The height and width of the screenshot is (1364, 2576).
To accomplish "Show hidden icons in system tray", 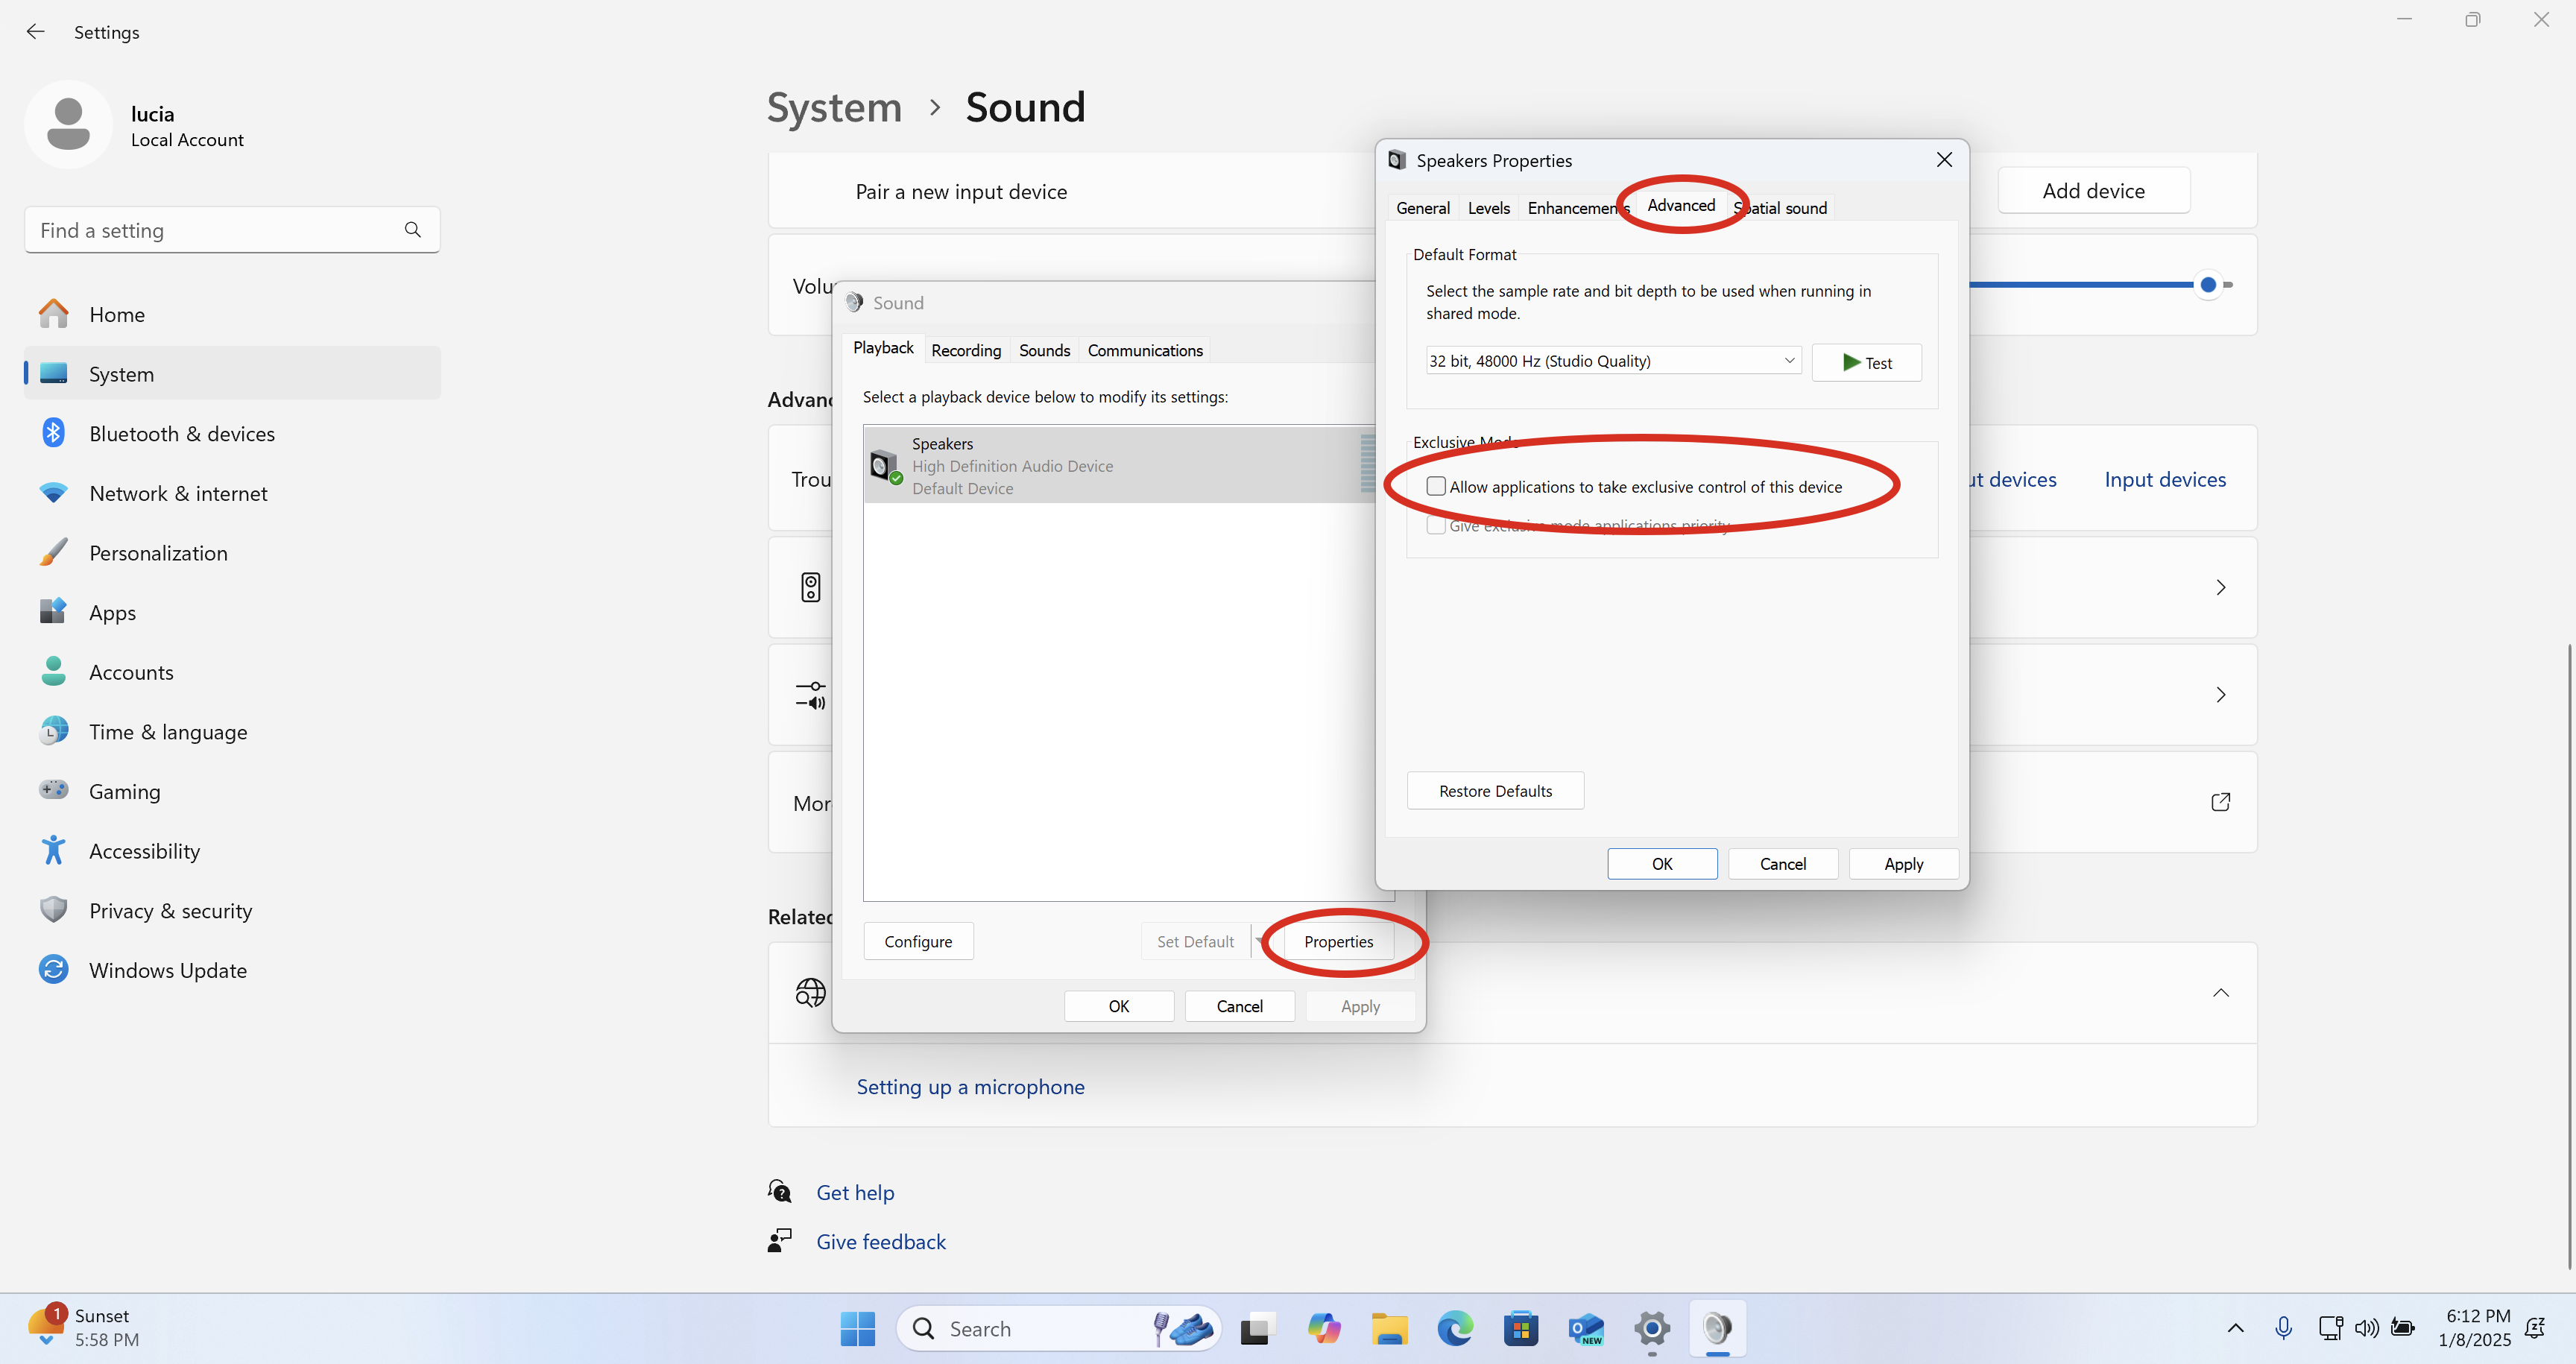I will click(2235, 1328).
